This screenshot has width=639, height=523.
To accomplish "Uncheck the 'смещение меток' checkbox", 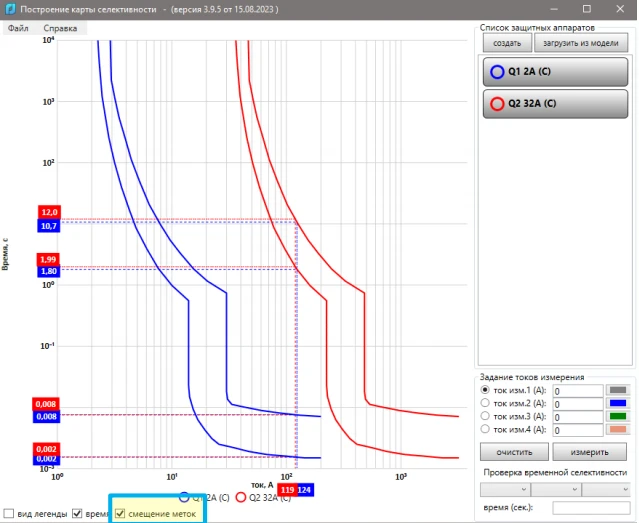I will pos(121,513).
